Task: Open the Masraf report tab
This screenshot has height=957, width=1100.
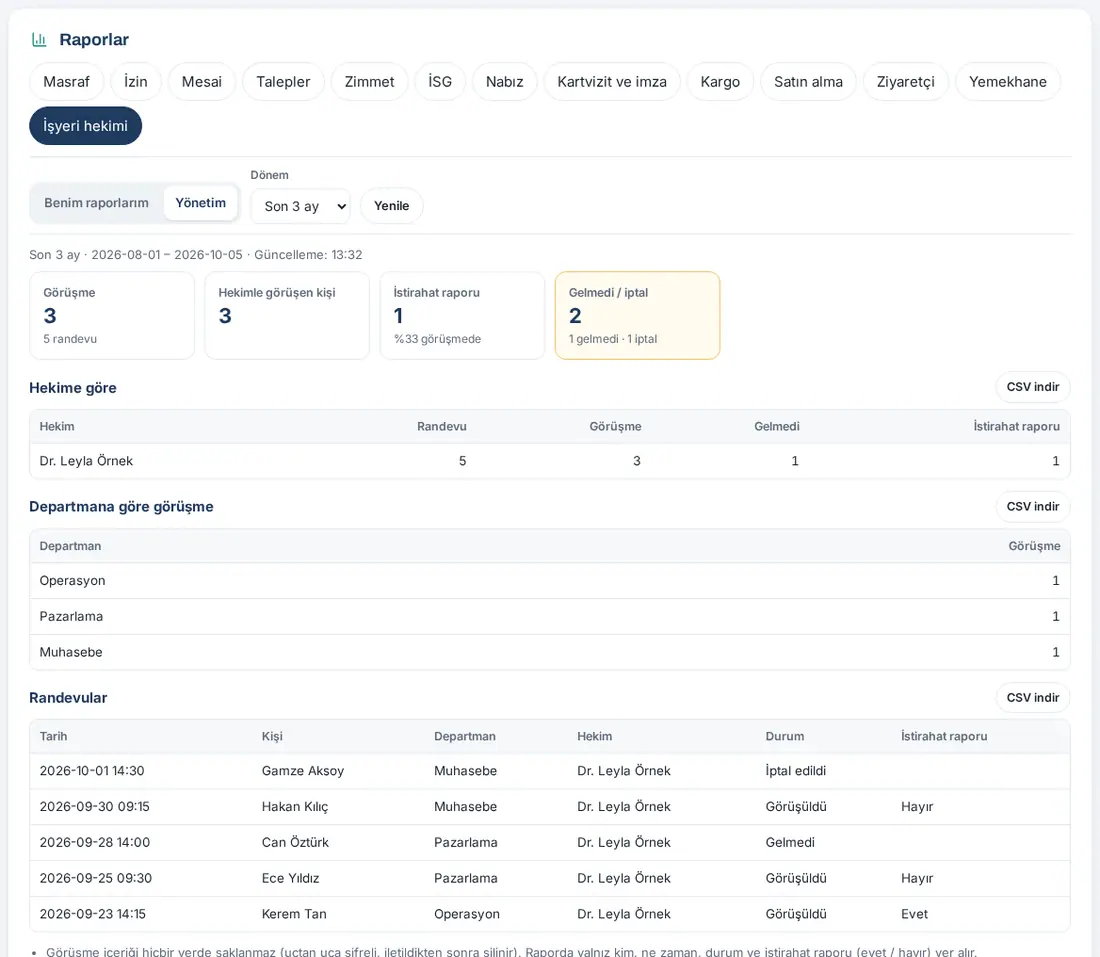Action: coord(67,81)
